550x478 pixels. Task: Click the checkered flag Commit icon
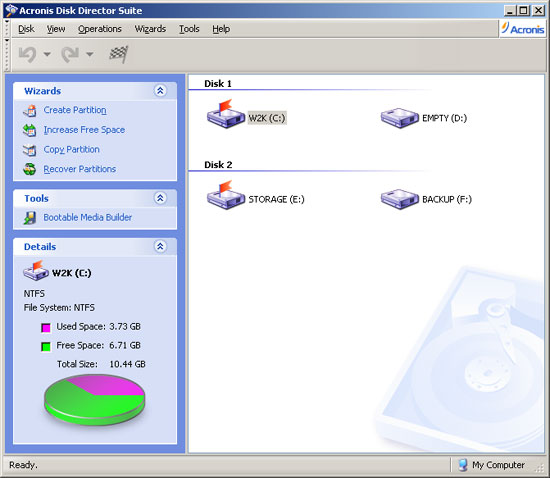(x=119, y=54)
